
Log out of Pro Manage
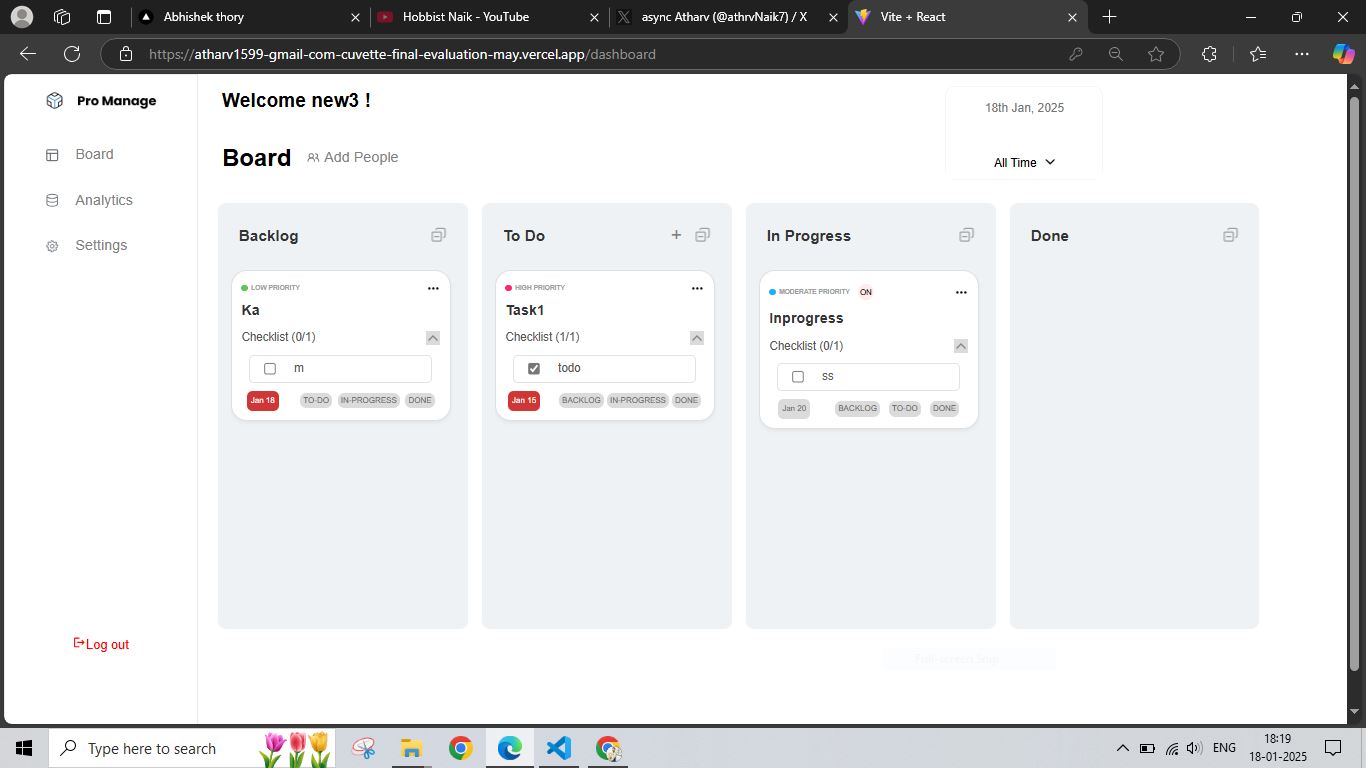(x=101, y=644)
